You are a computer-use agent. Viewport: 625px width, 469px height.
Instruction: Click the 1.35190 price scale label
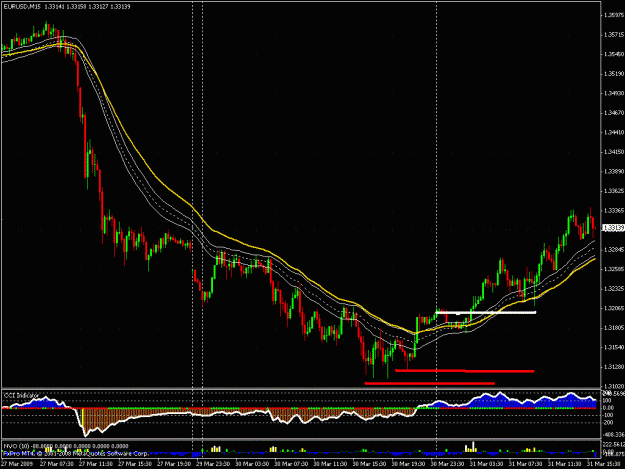[614, 74]
